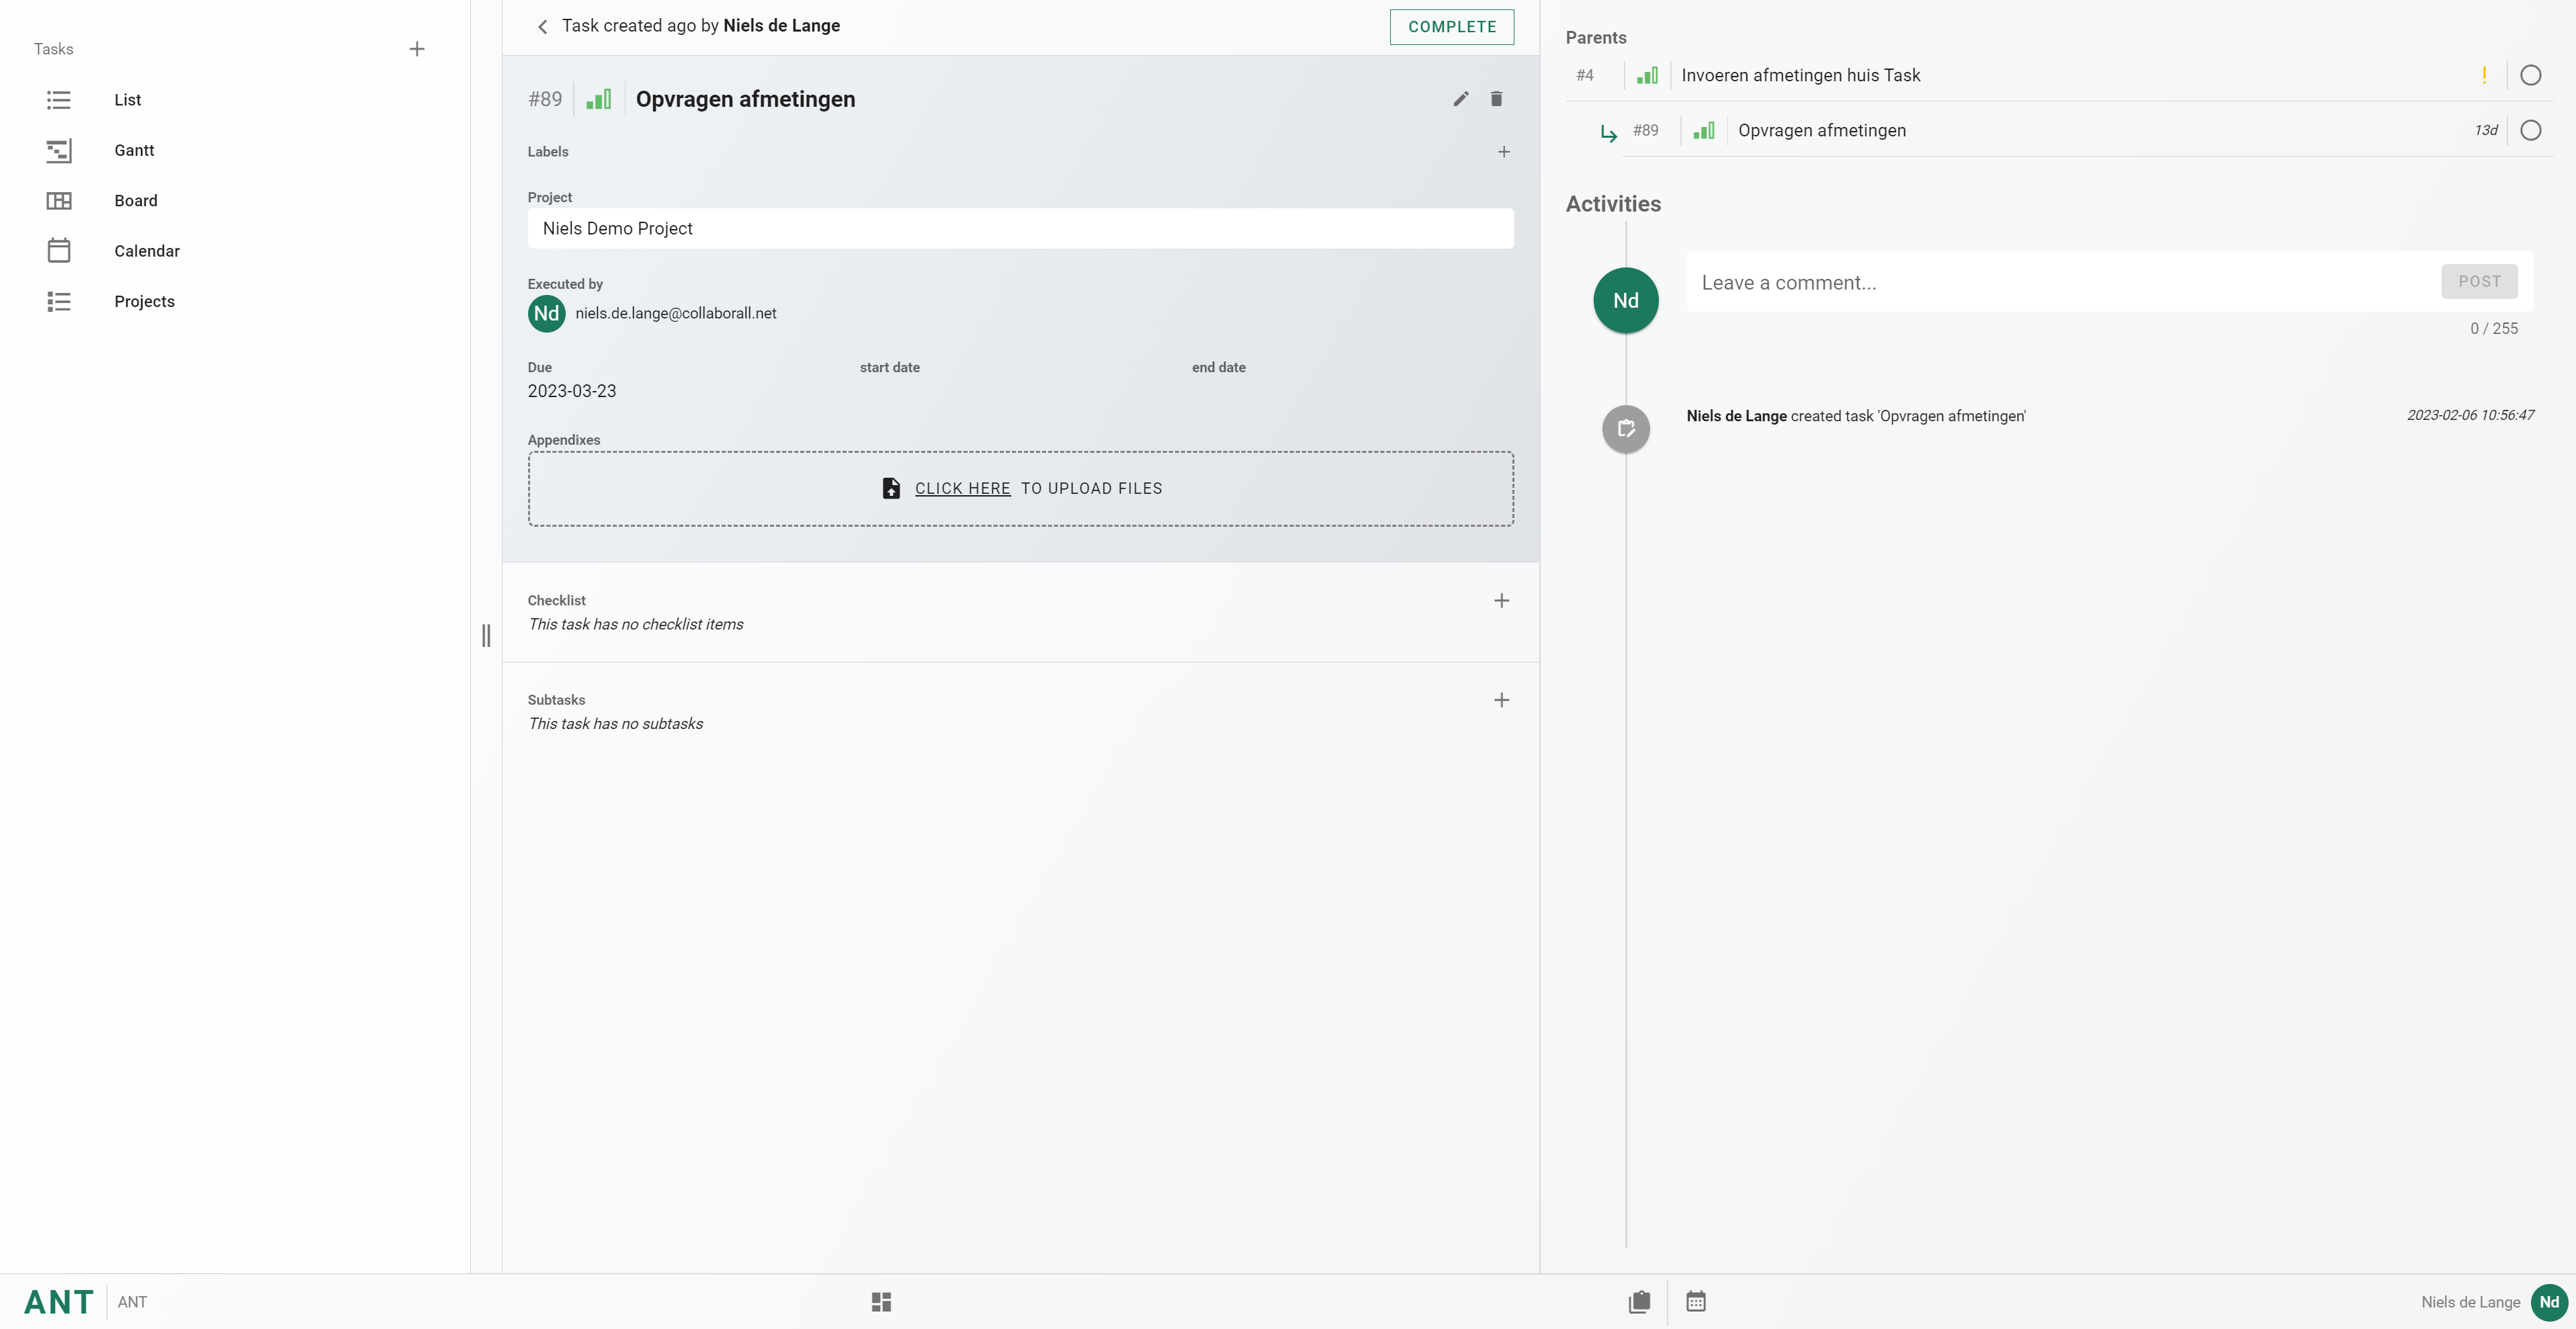Add a subtask with plus icon
This screenshot has width=2576, height=1329.
click(1501, 700)
